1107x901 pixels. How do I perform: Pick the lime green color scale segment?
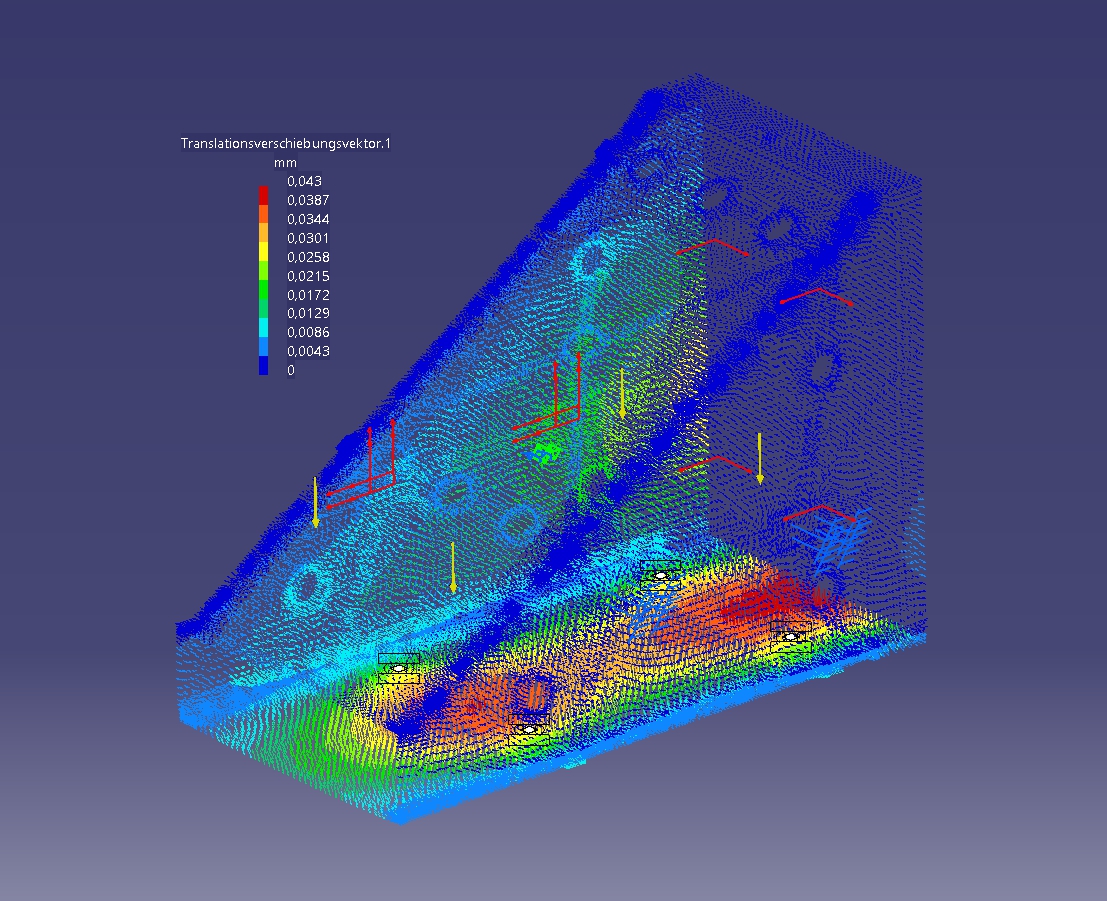click(x=263, y=270)
